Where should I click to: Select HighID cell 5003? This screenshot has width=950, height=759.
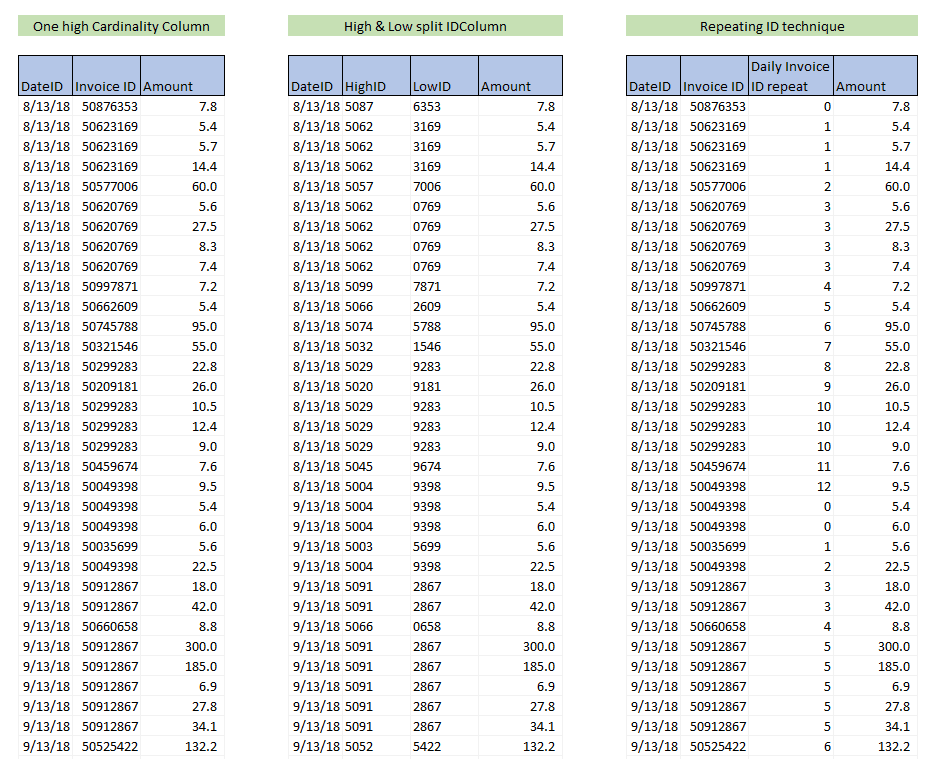click(376, 546)
